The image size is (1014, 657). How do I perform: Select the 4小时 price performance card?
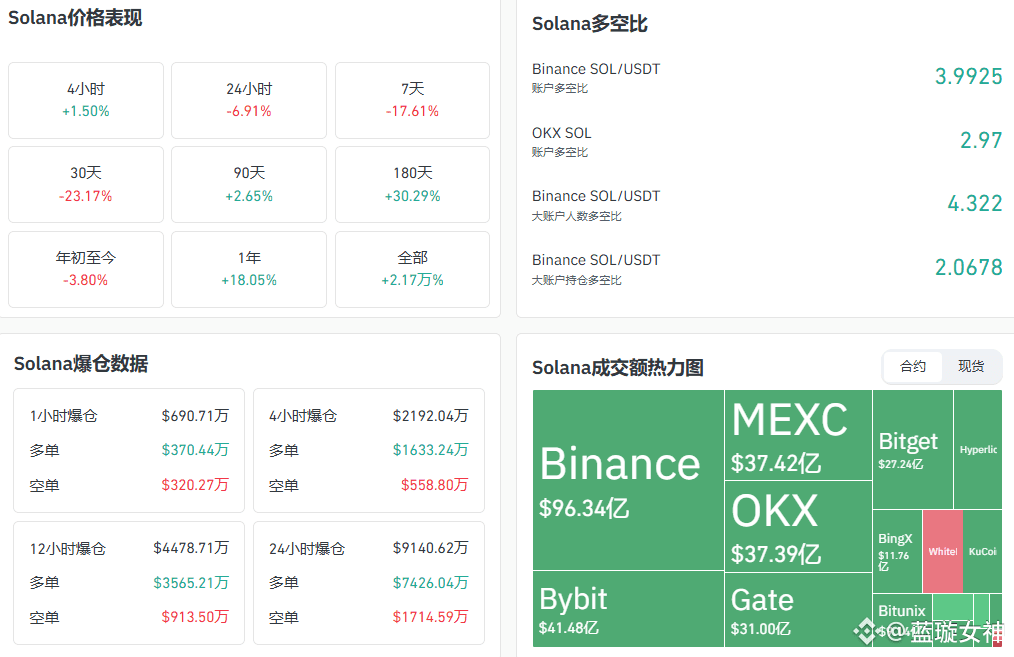[x=86, y=100]
